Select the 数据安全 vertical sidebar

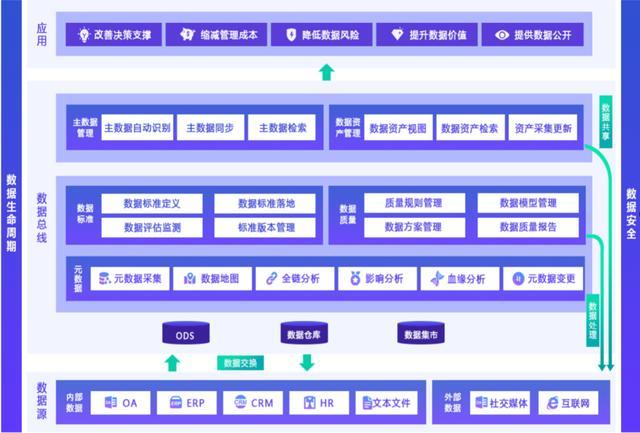tap(631, 216)
